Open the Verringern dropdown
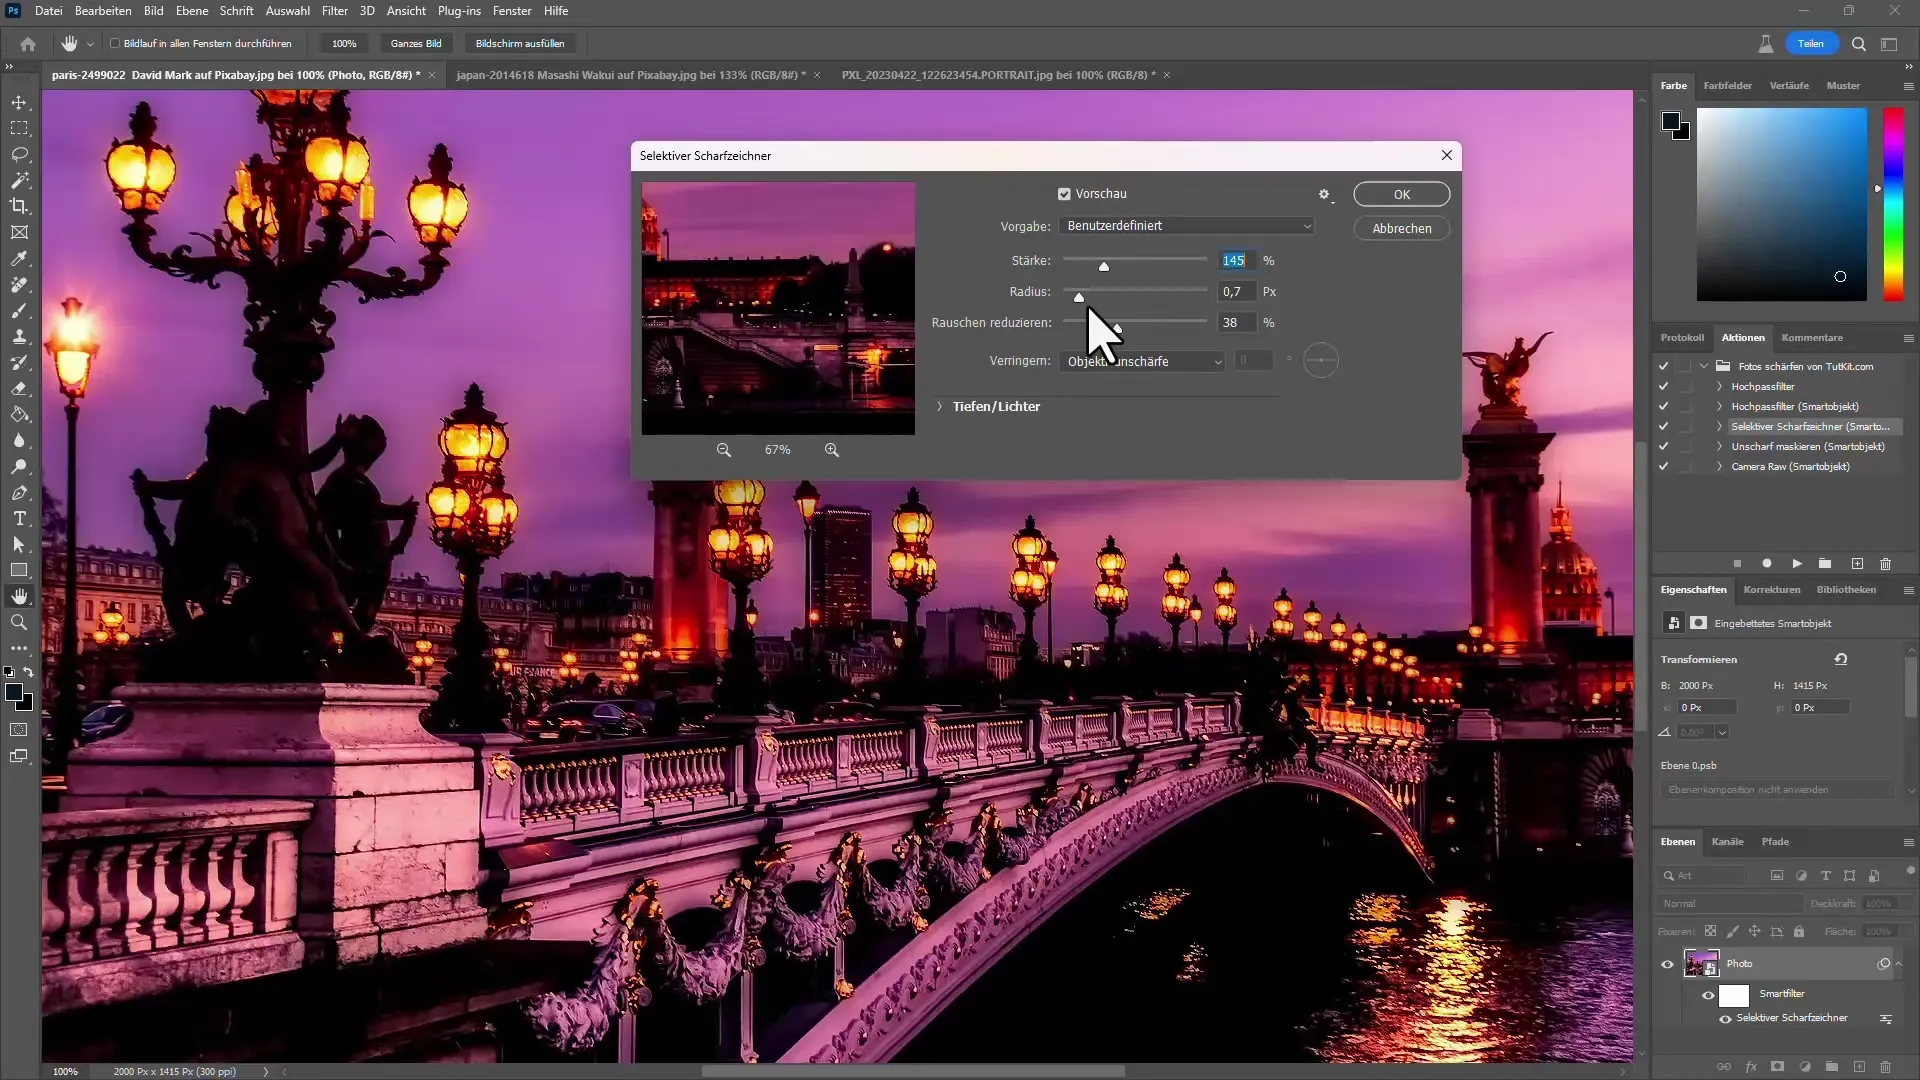This screenshot has height=1080, width=1920. pyautogui.click(x=1142, y=362)
